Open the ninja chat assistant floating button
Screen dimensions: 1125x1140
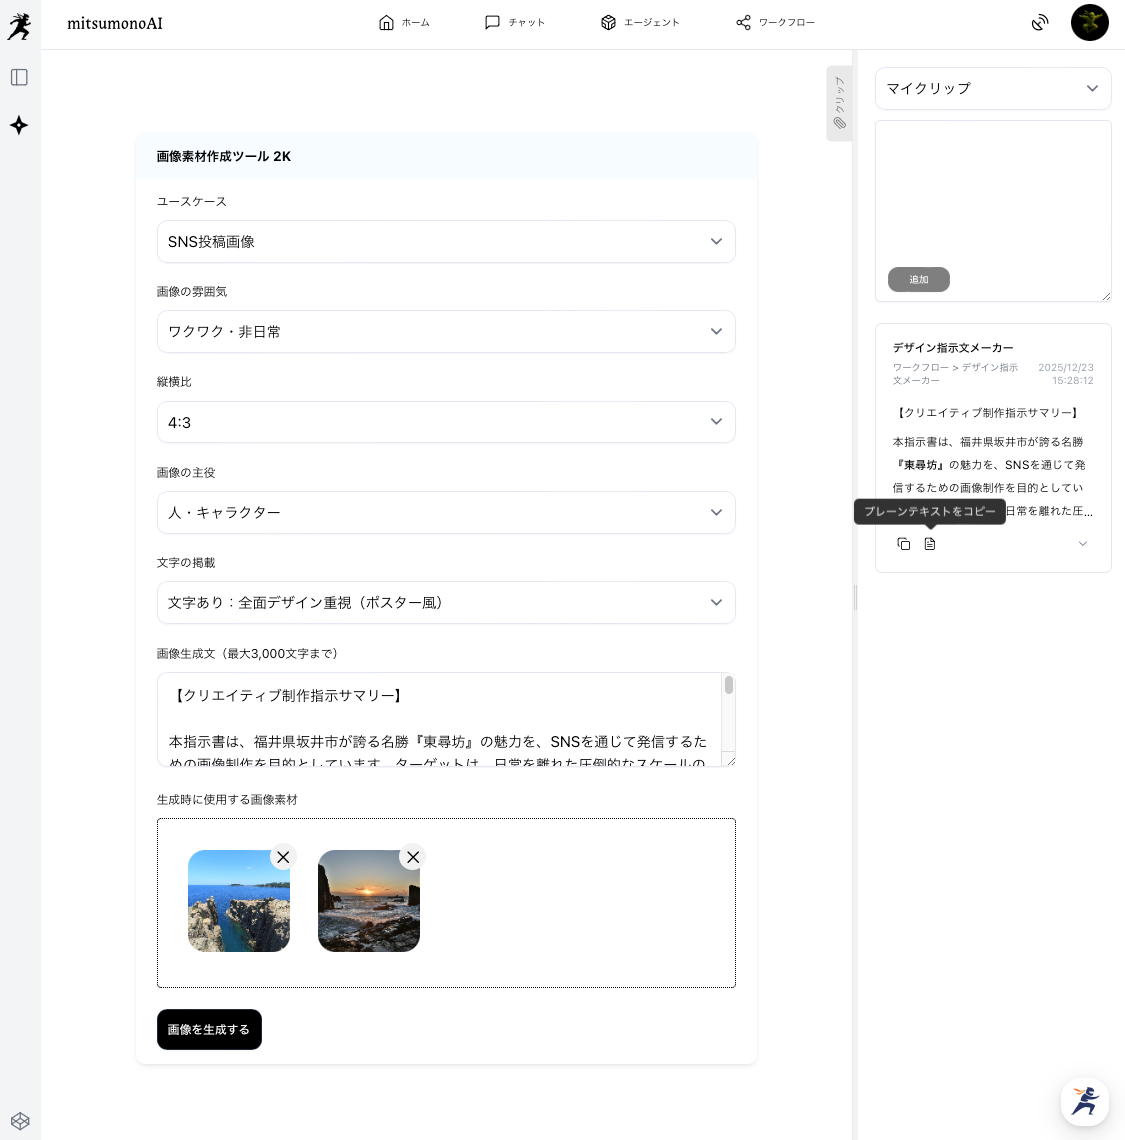1085,1101
